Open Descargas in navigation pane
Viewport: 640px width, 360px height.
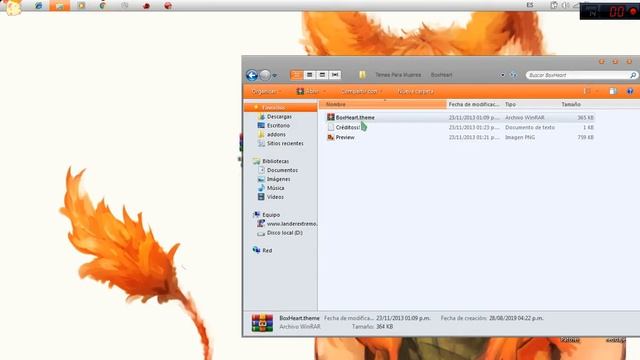click(279, 117)
